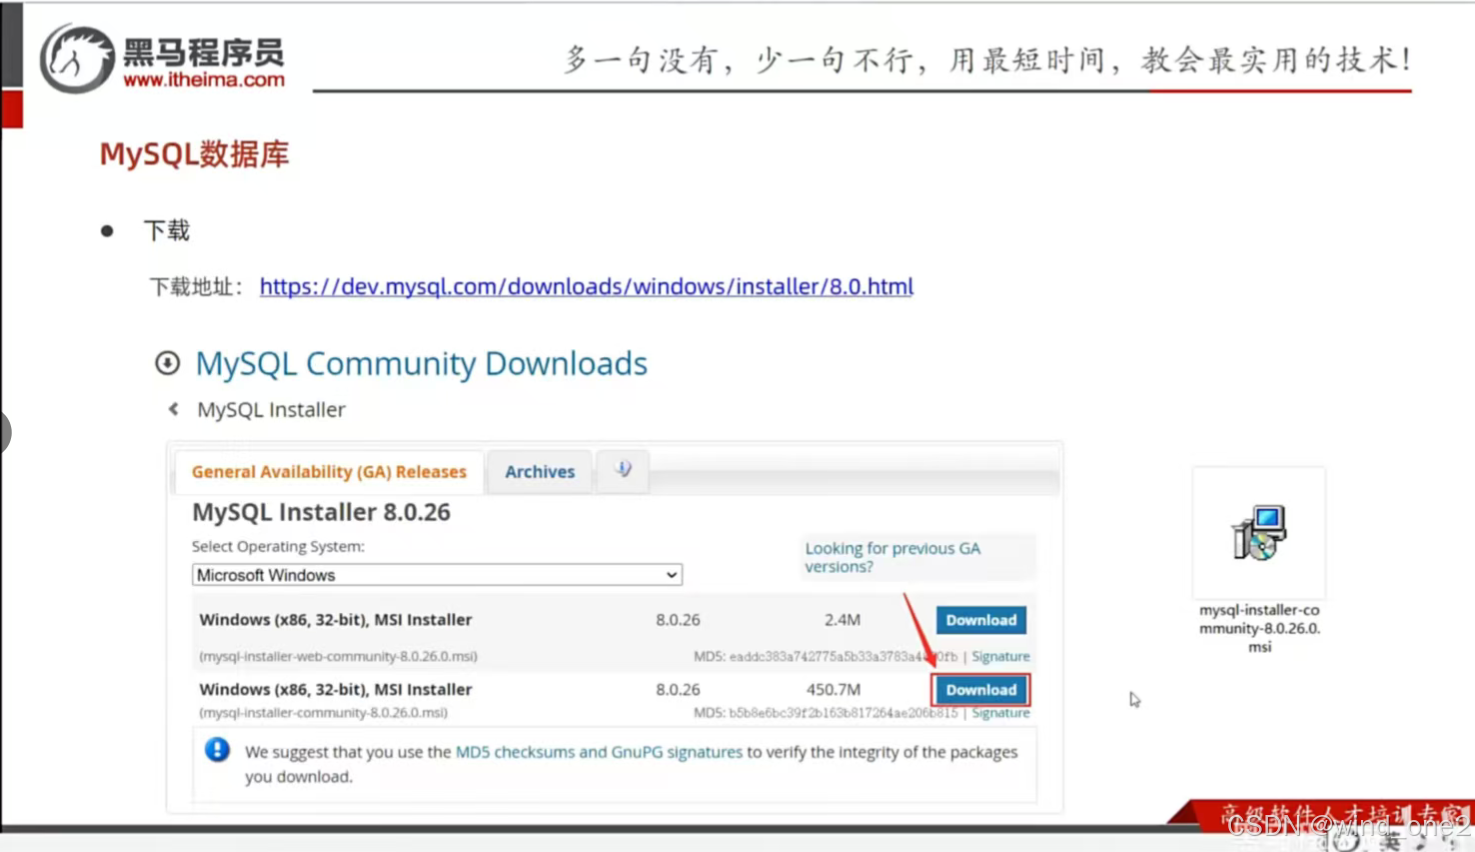Click the MySQL Community Downloads title
1475x852 pixels.
tap(421, 363)
